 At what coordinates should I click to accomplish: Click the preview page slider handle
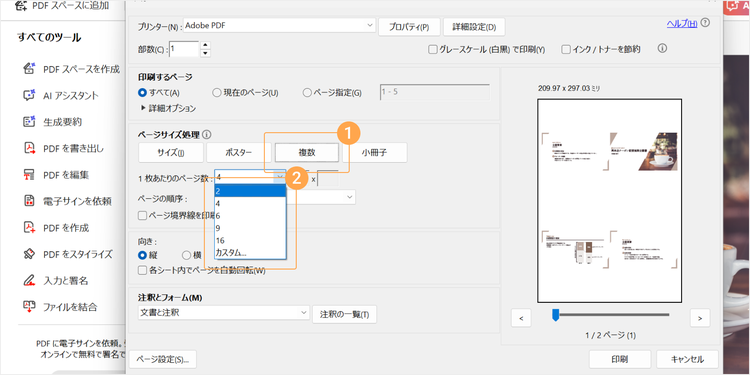point(555,315)
